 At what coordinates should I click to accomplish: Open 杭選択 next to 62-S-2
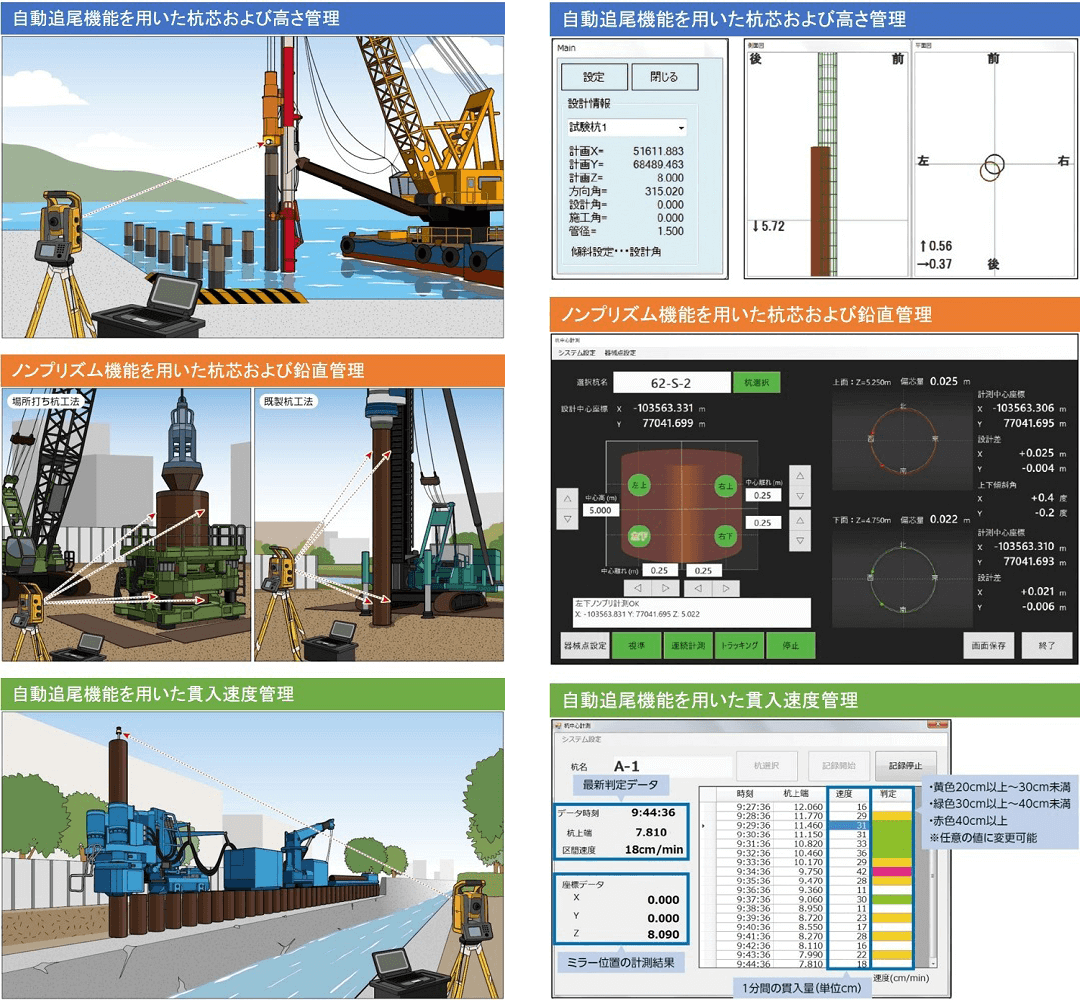(x=755, y=382)
